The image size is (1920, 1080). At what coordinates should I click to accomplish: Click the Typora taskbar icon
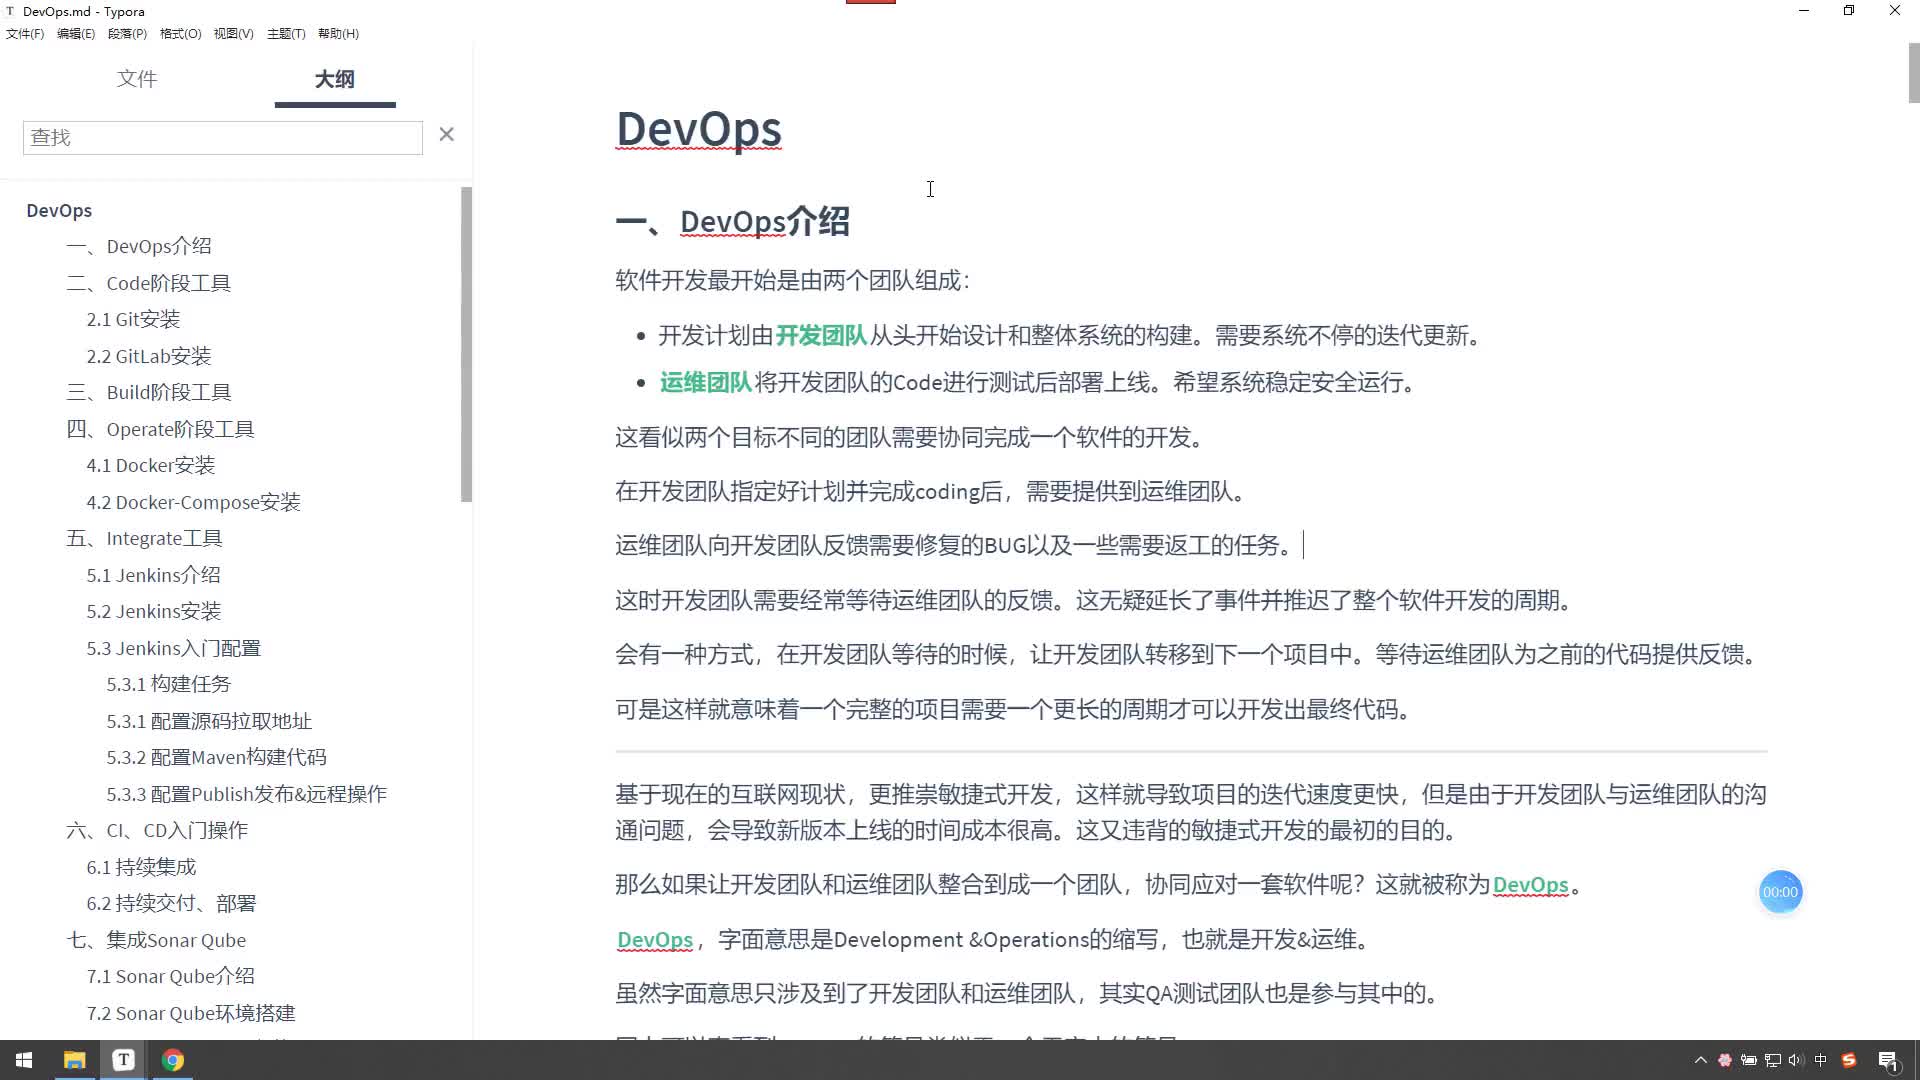[x=123, y=1060]
